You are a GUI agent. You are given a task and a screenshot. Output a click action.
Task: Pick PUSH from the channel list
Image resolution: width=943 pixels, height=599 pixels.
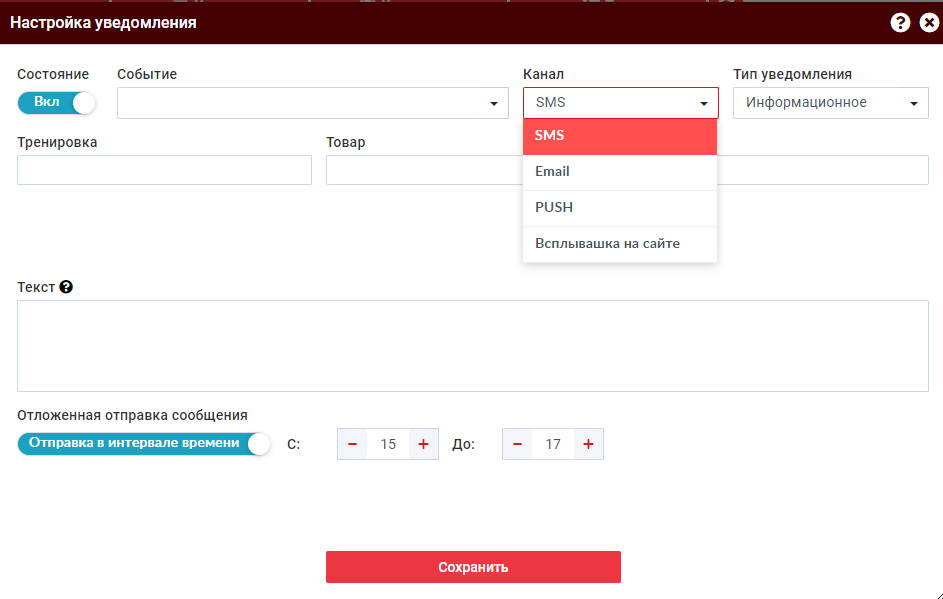620,208
